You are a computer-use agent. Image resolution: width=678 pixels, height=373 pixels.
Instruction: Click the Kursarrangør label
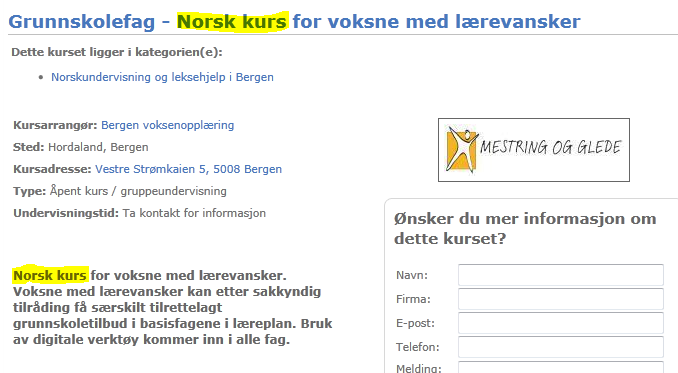tap(55, 125)
